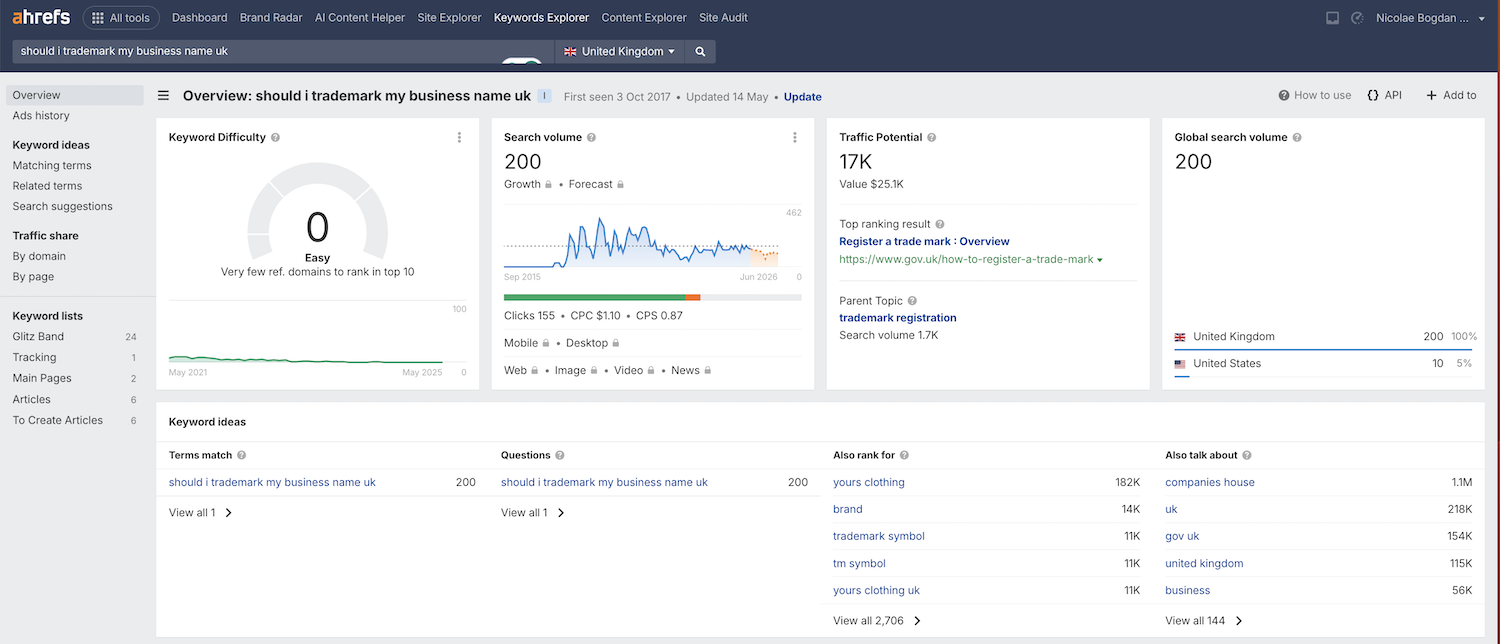Select Keywords Explorer tab

click(x=541, y=18)
